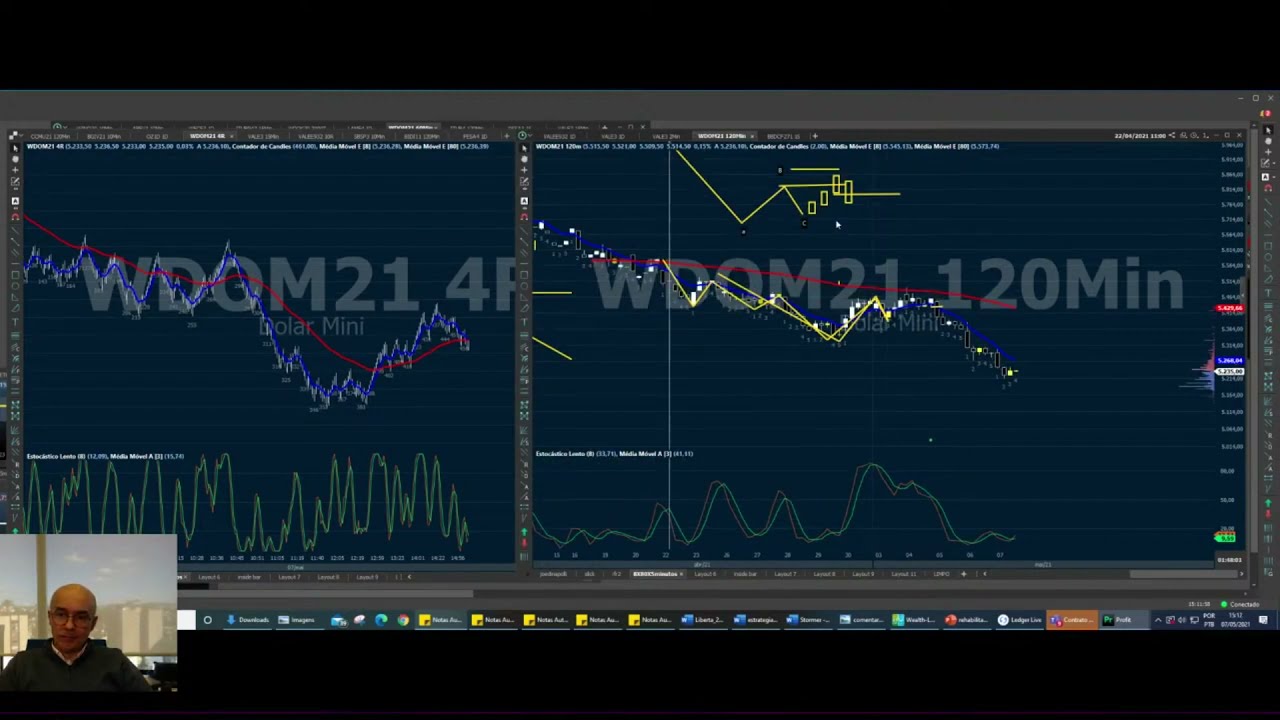Click the horizontal scrollbar under the left chart
The image size is (1280, 720).
(x=326, y=593)
